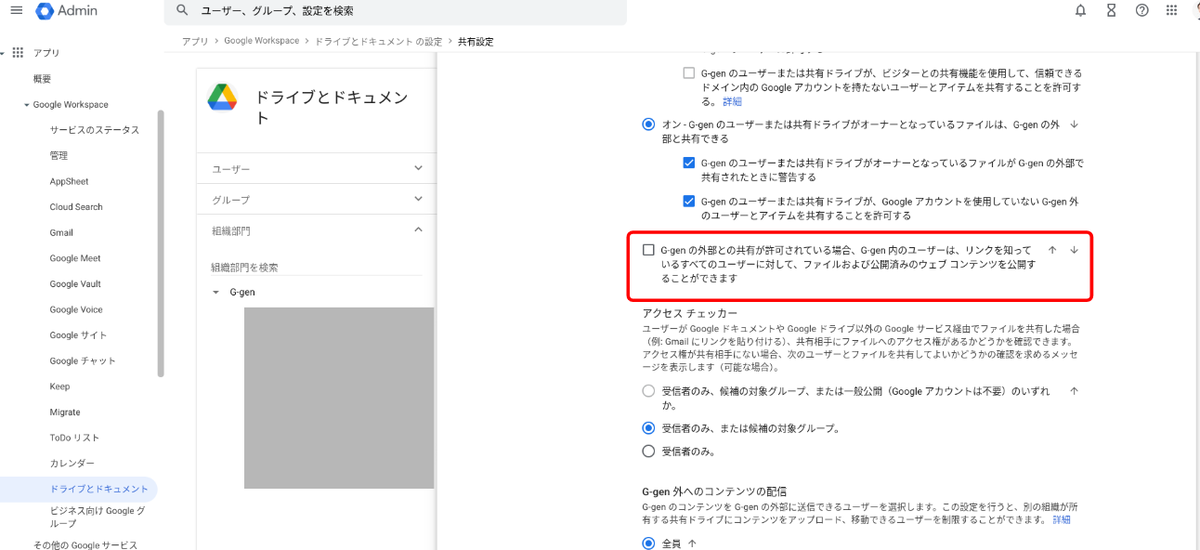Click up arrow beside first access checker option

[x=1074, y=392]
